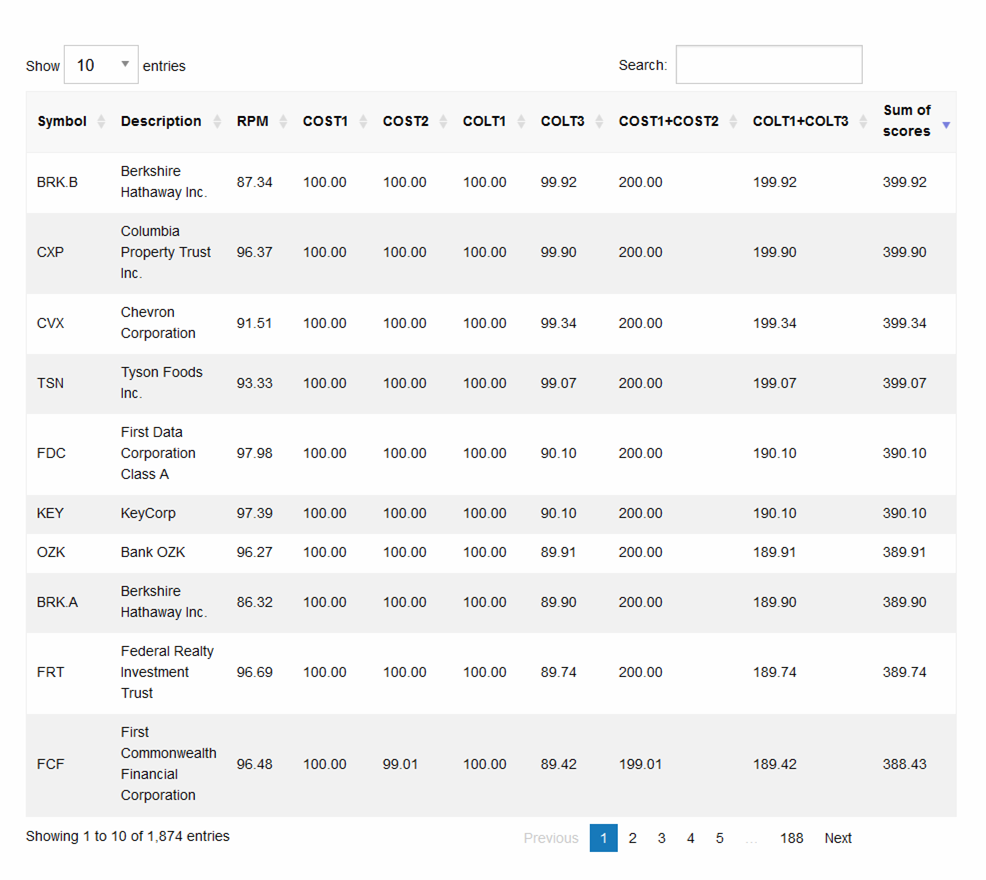Click the Description column header
986x880 pixels.
[x=161, y=121]
